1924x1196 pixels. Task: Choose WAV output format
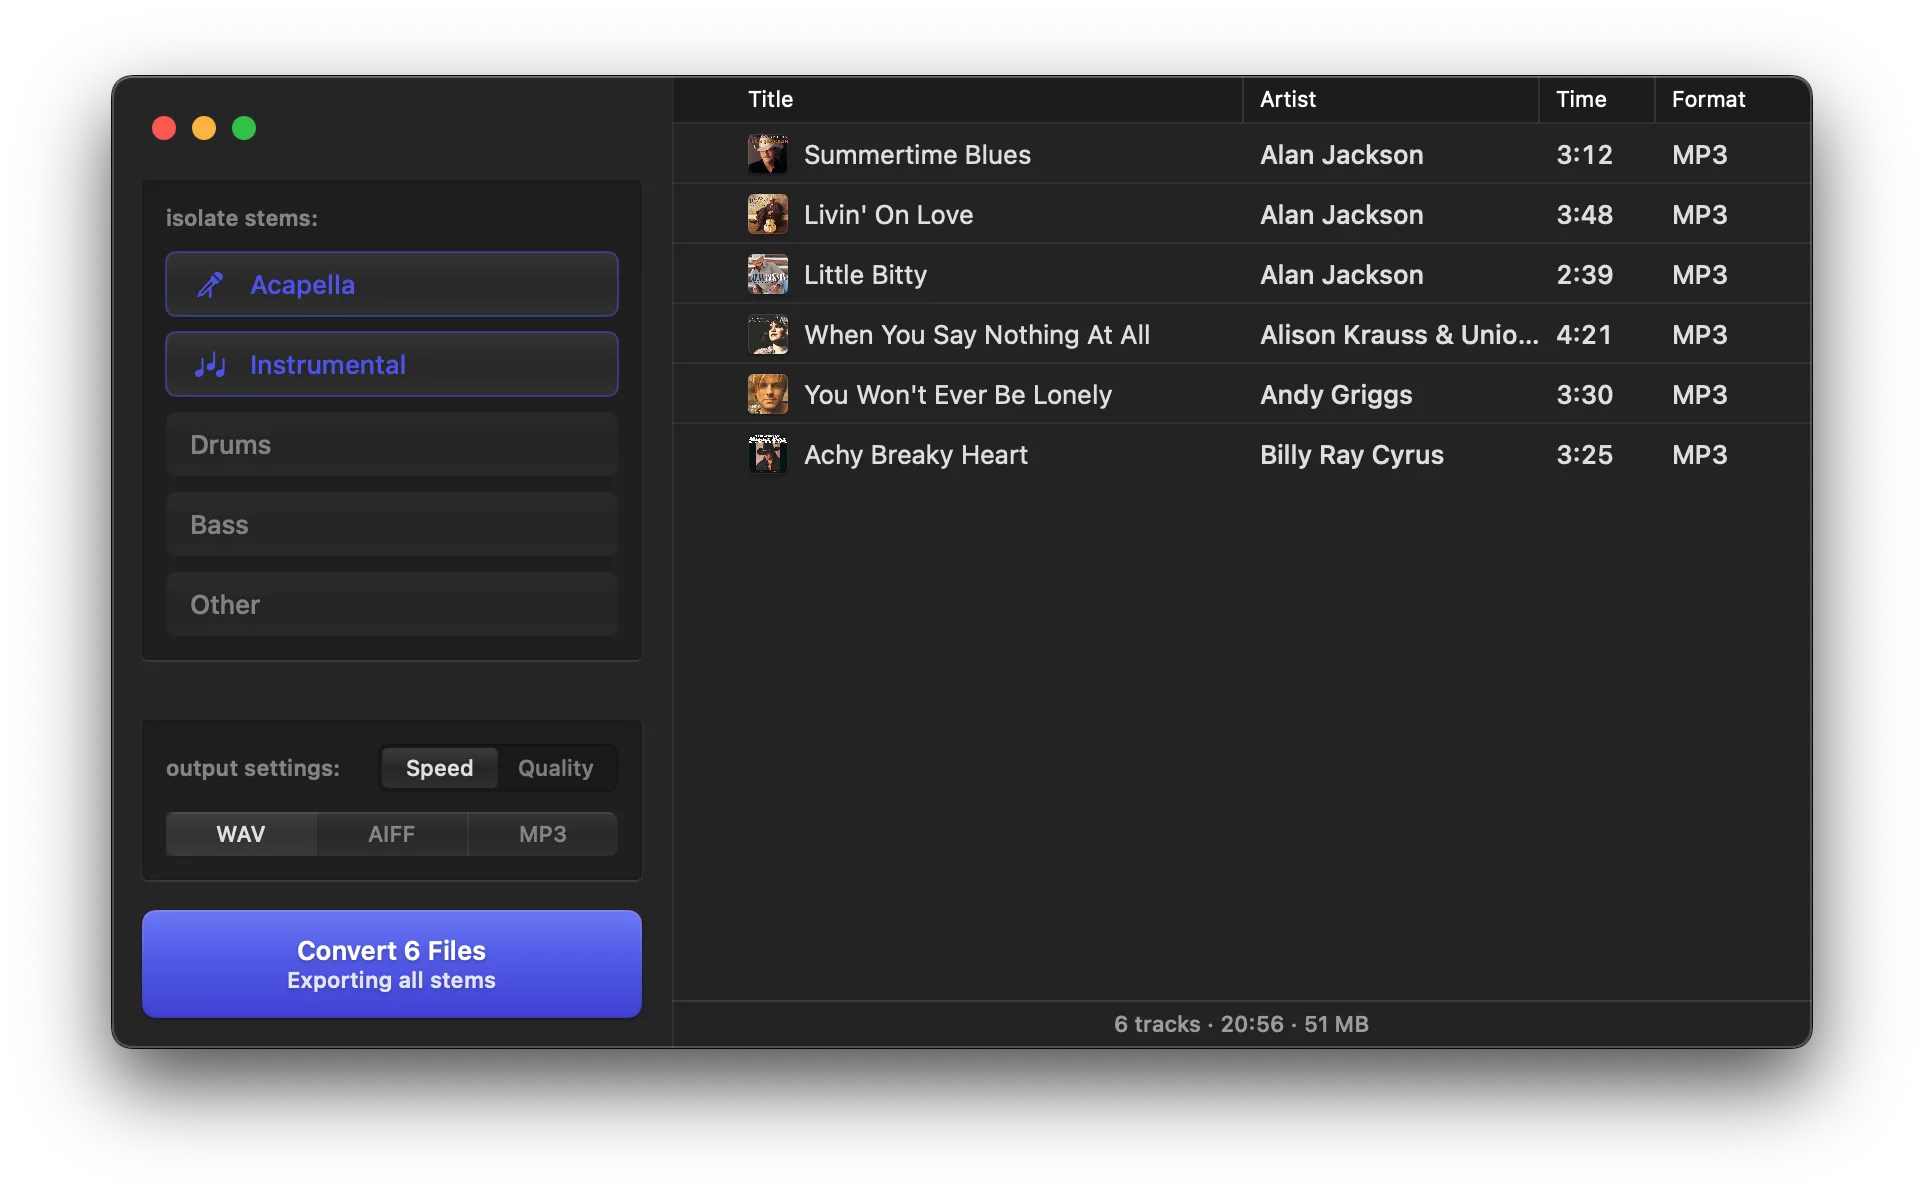coord(241,834)
